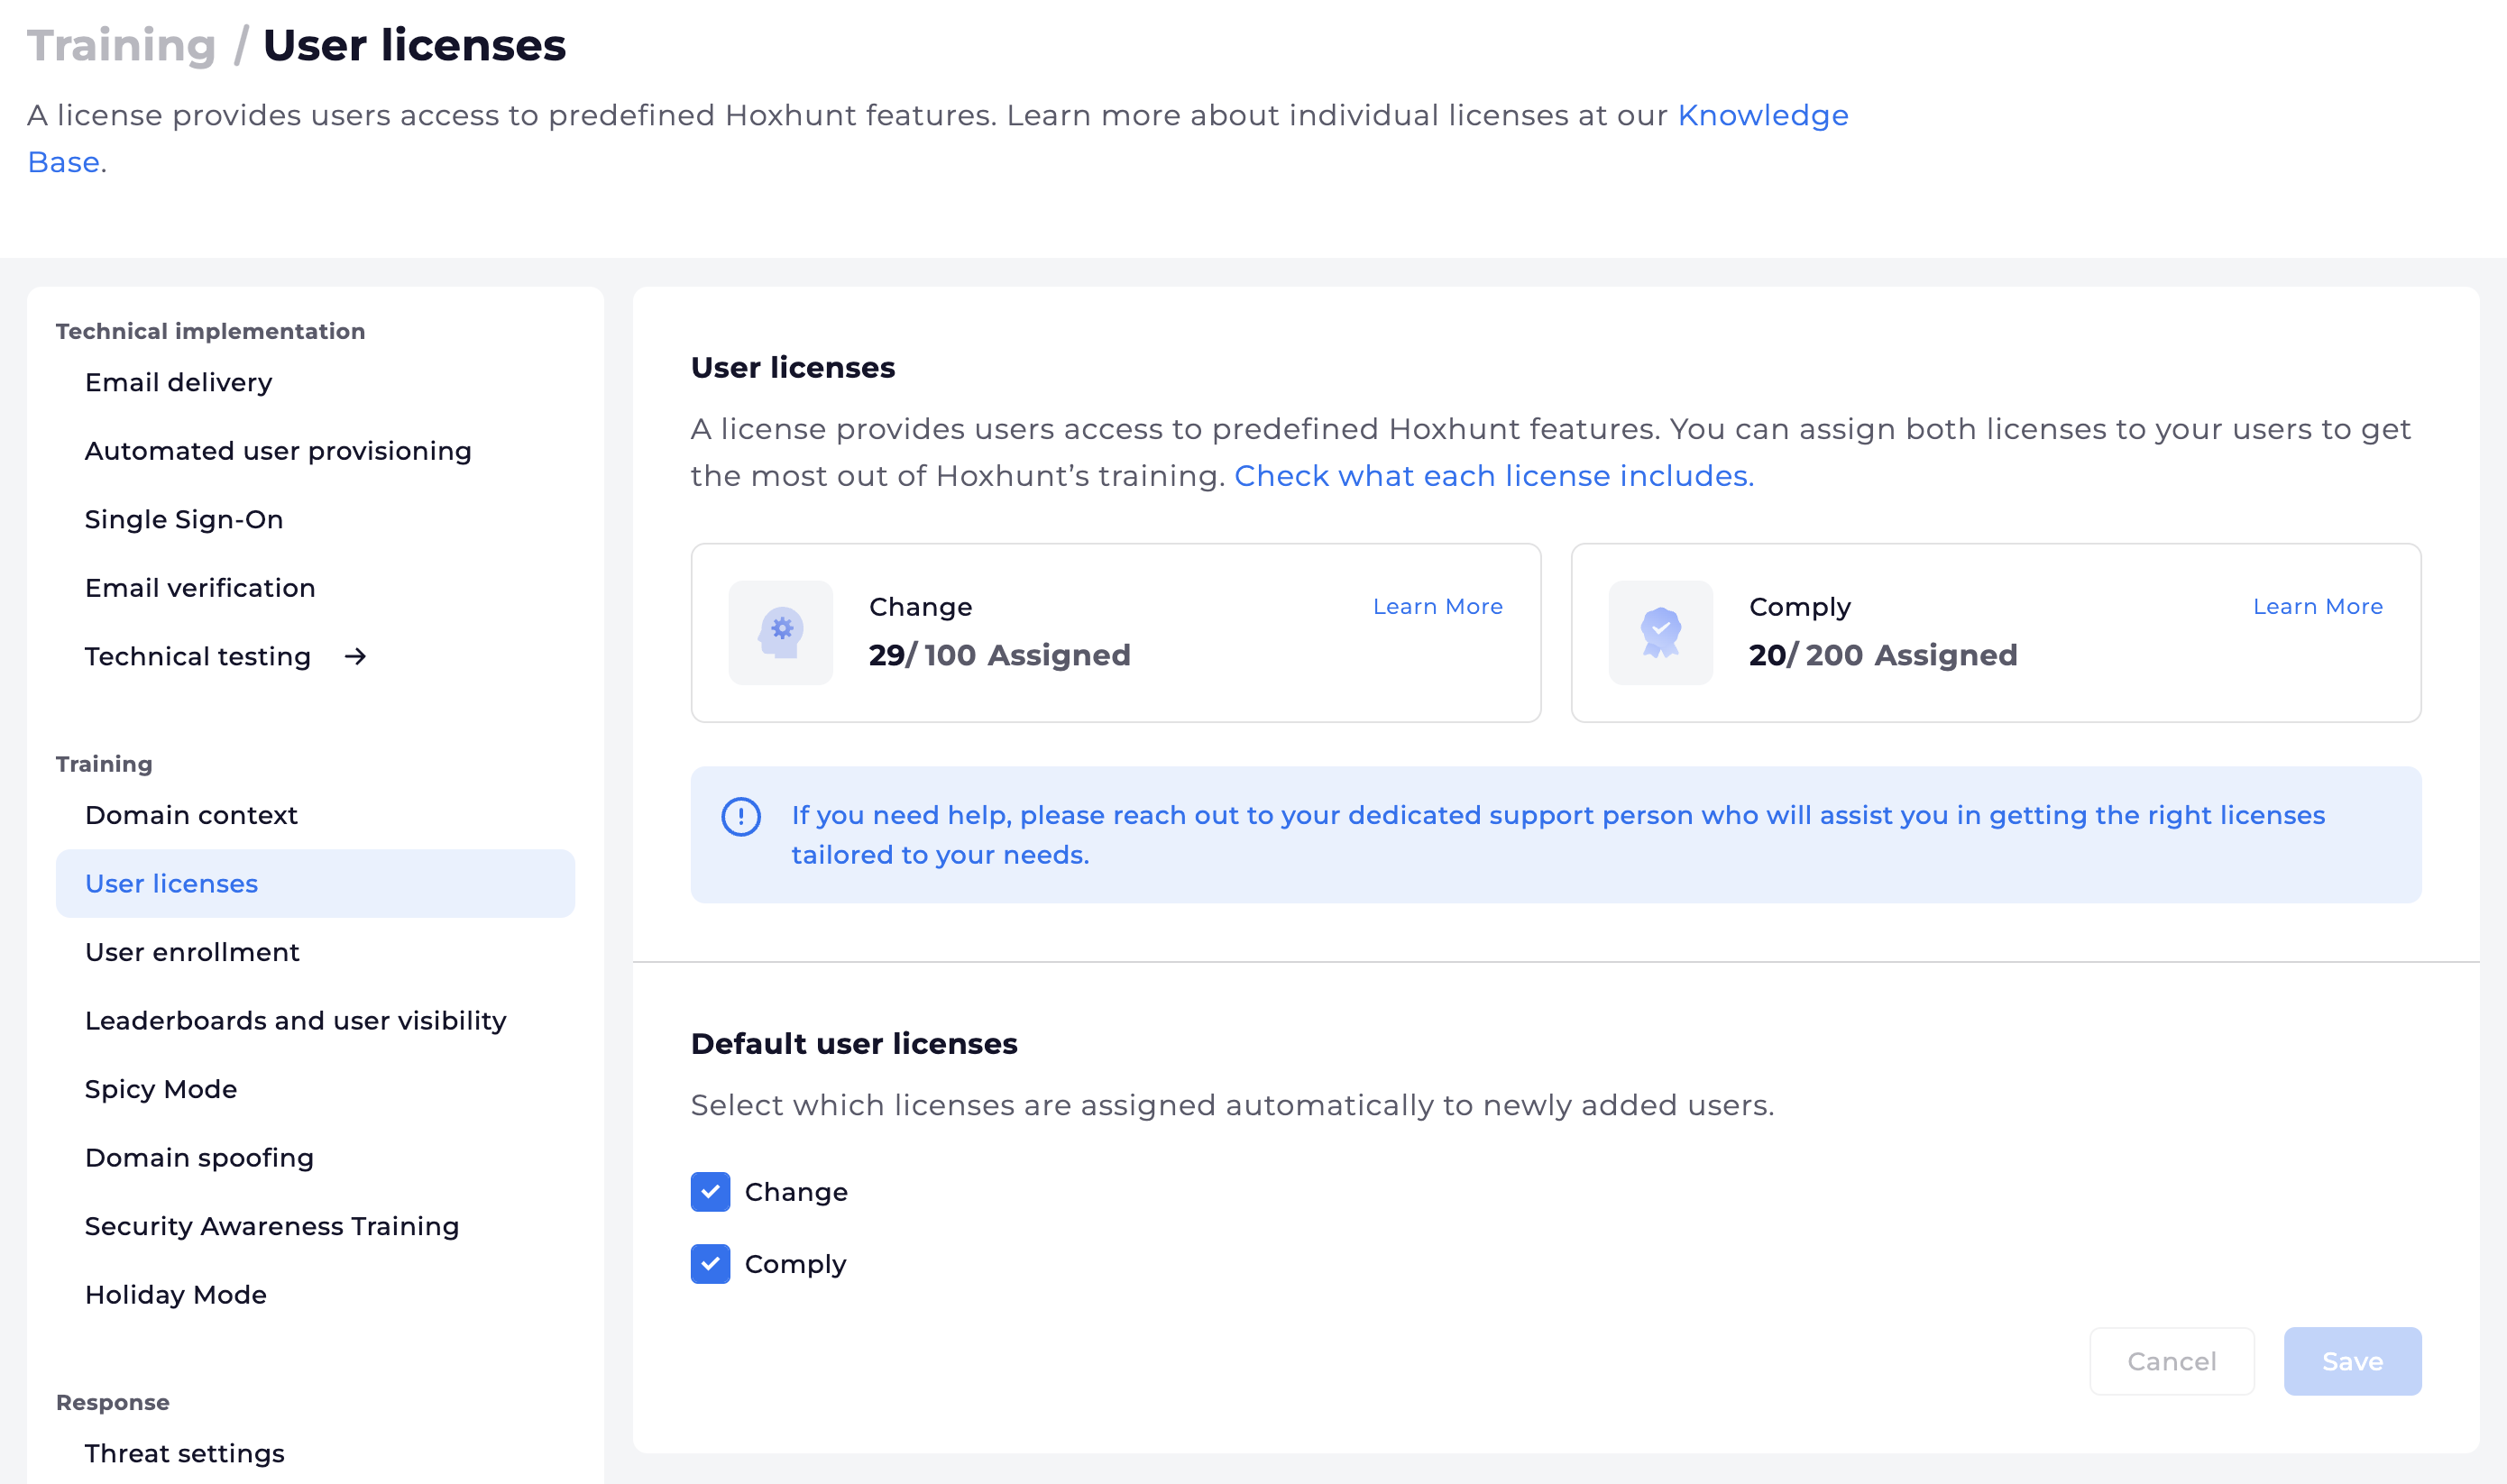Click '29/ 100 Assigned' text
The height and width of the screenshot is (1484, 2507).
click(x=999, y=655)
